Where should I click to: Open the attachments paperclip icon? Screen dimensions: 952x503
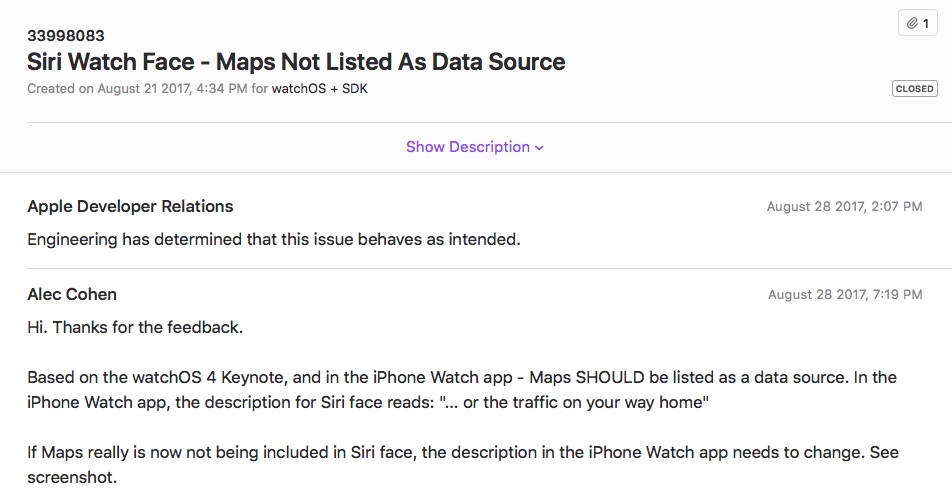pos(912,24)
